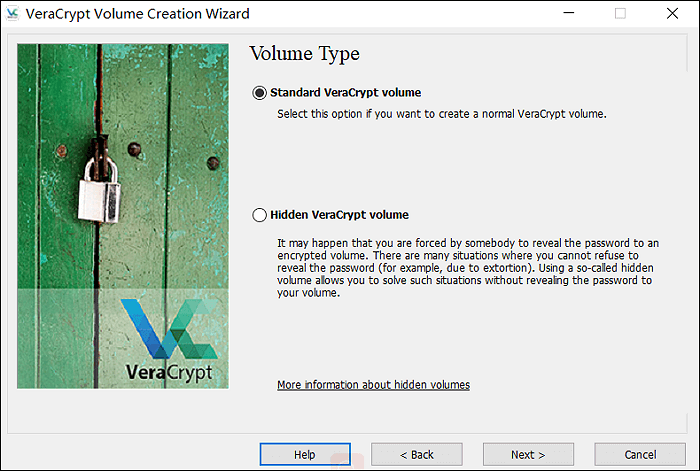This screenshot has height=471, width=700.
Task: Click the blue VeraCrypt logo emblem
Action: pyautogui.click(x=168, y=328)
